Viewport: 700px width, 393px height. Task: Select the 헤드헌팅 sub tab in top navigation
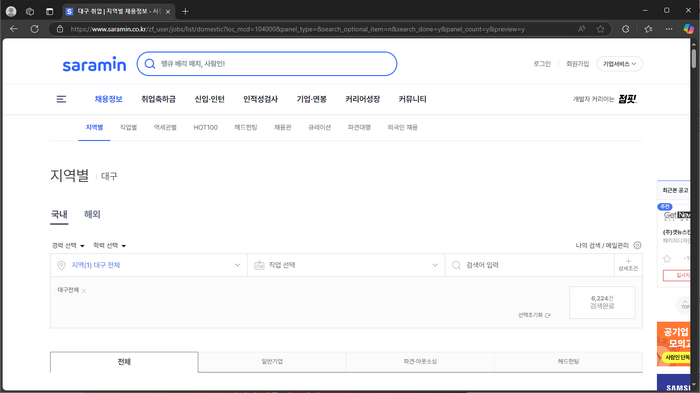click(x=246, y=127)
